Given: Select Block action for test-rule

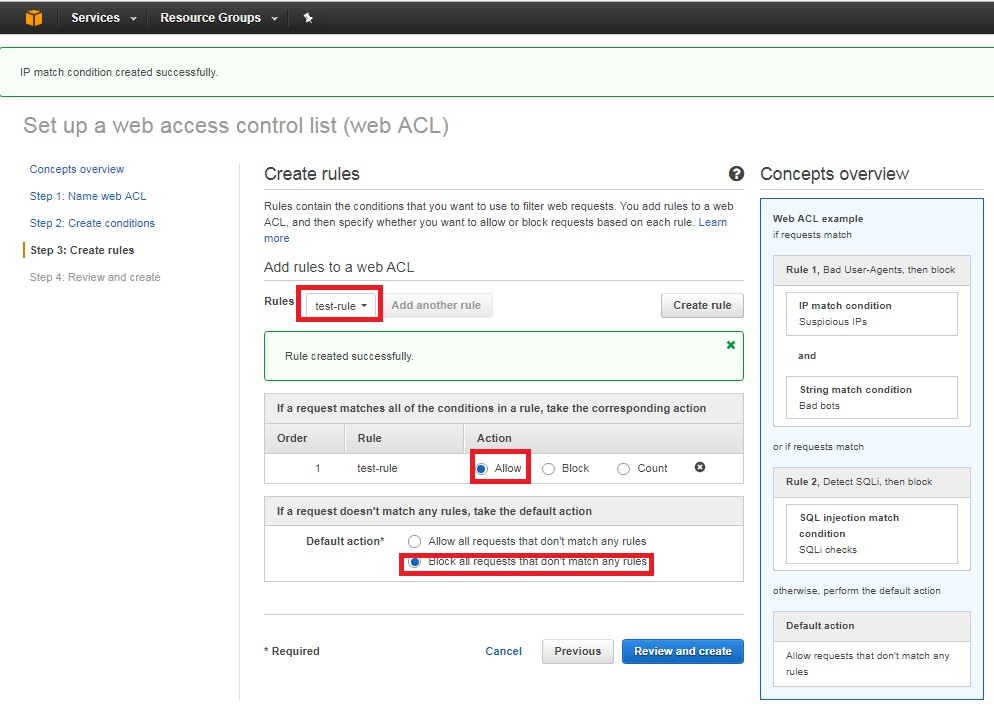Looking at the screenshot, I should [x=548, y=468].
